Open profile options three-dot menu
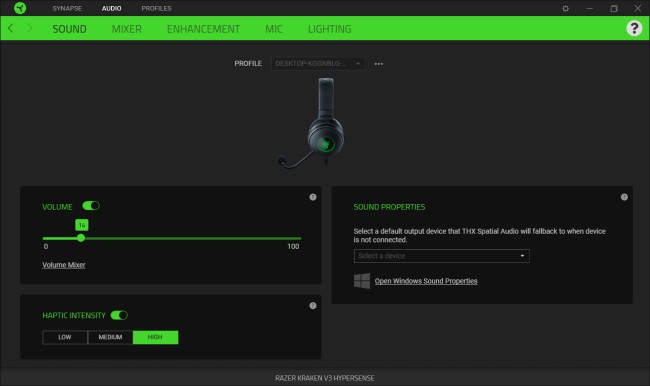This screenshot has height=386, width=650. pyautogui.click(x=378, y=64)
